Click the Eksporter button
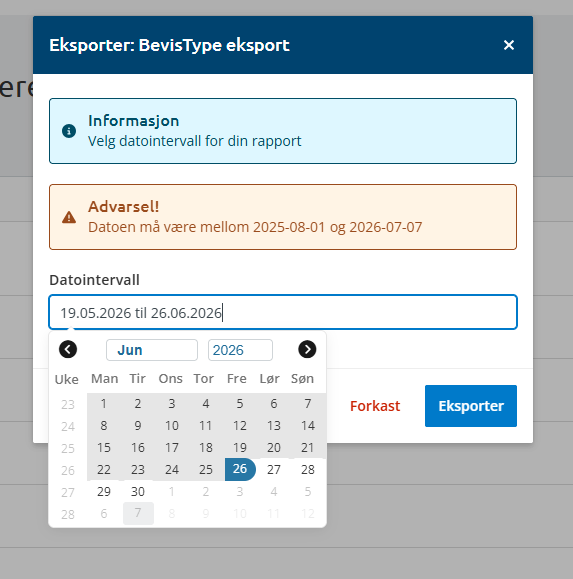Screen dimensions: 573x579 point(471,406)
